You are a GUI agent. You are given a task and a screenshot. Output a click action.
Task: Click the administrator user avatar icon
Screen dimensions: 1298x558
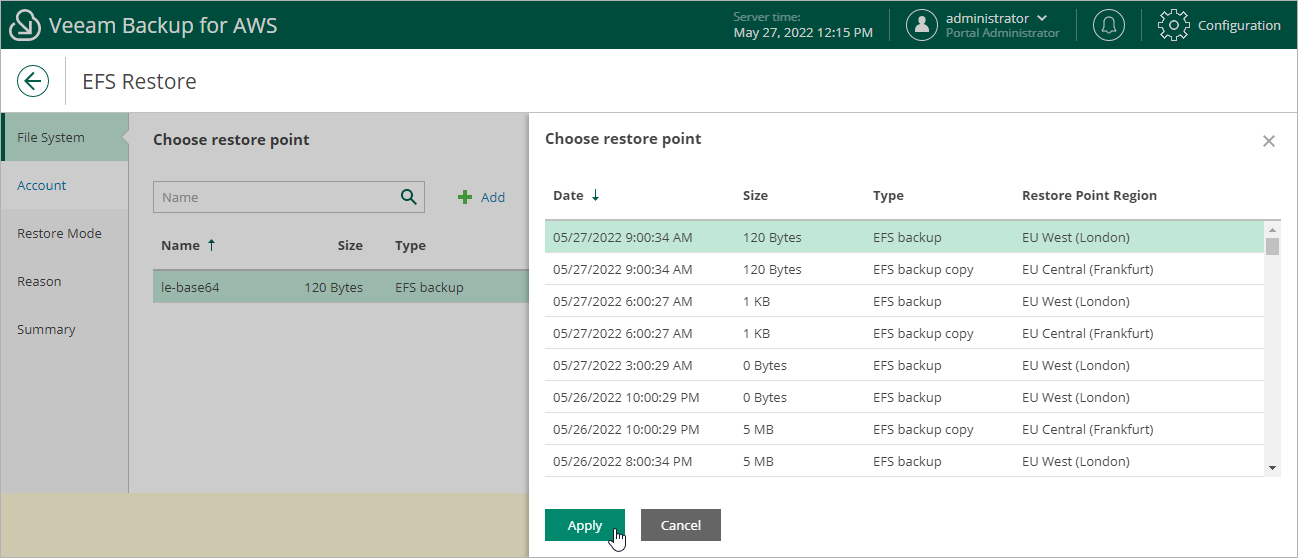(x=922, y=25)
